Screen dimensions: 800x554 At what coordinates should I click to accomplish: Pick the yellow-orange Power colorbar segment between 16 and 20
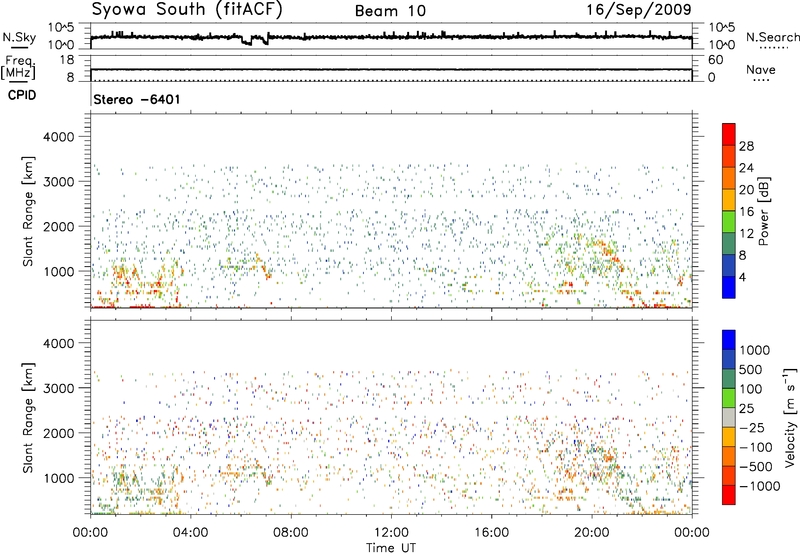click(x=729, y=199)
